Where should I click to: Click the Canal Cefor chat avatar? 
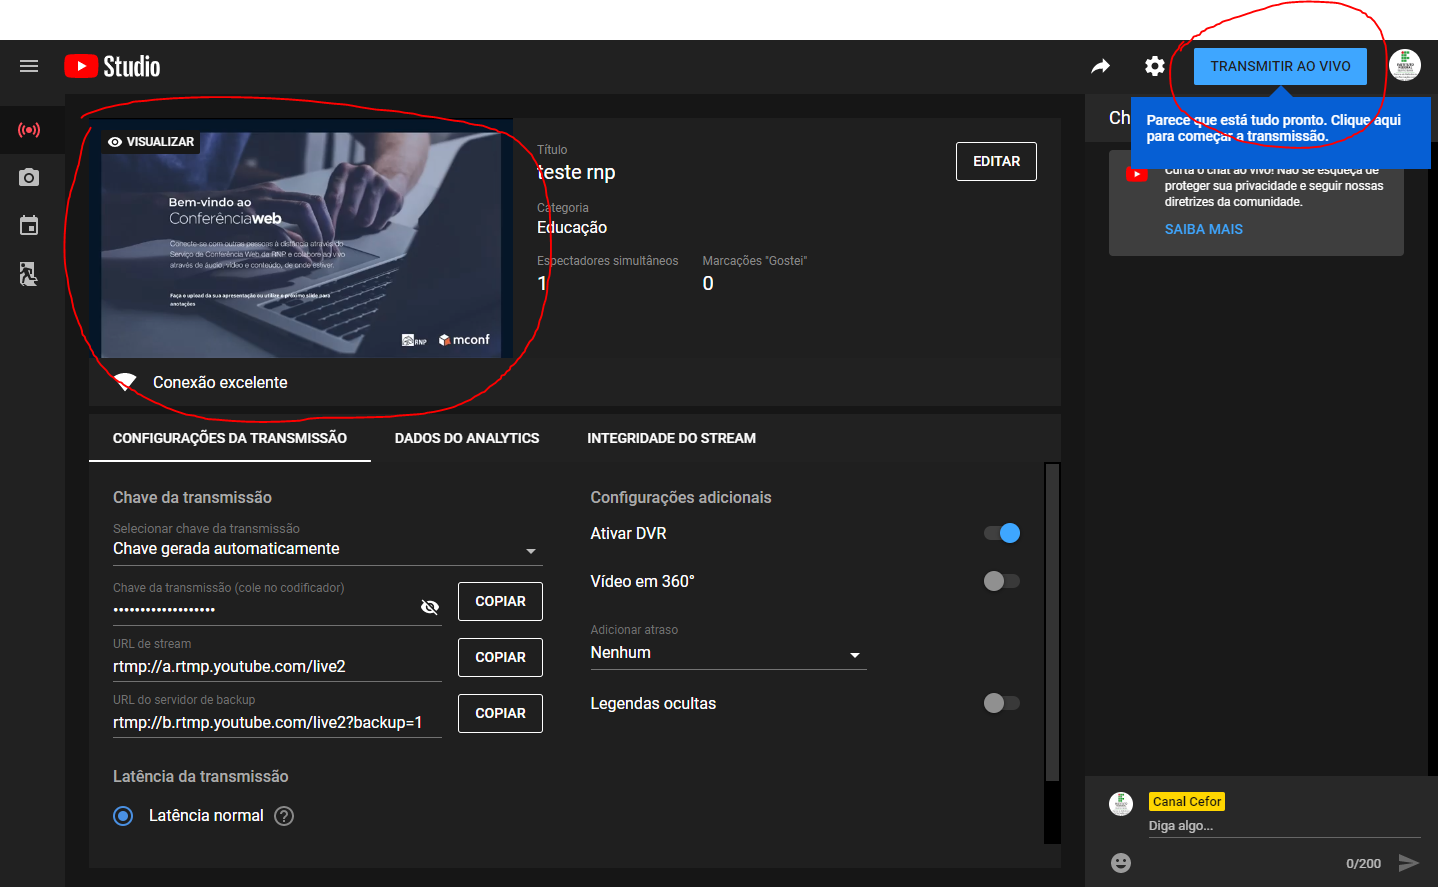click(x=1121, y=804)
